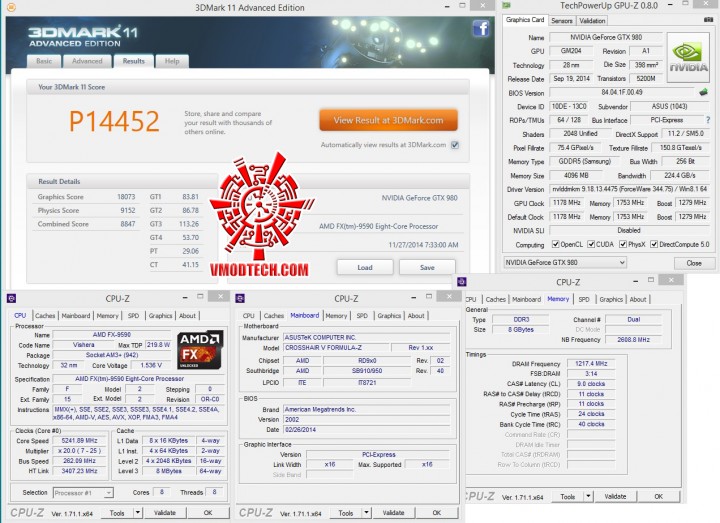Click the AMD FX logo in CPU-Z
This screenshot has height=523, width=720.
(200, 350)
